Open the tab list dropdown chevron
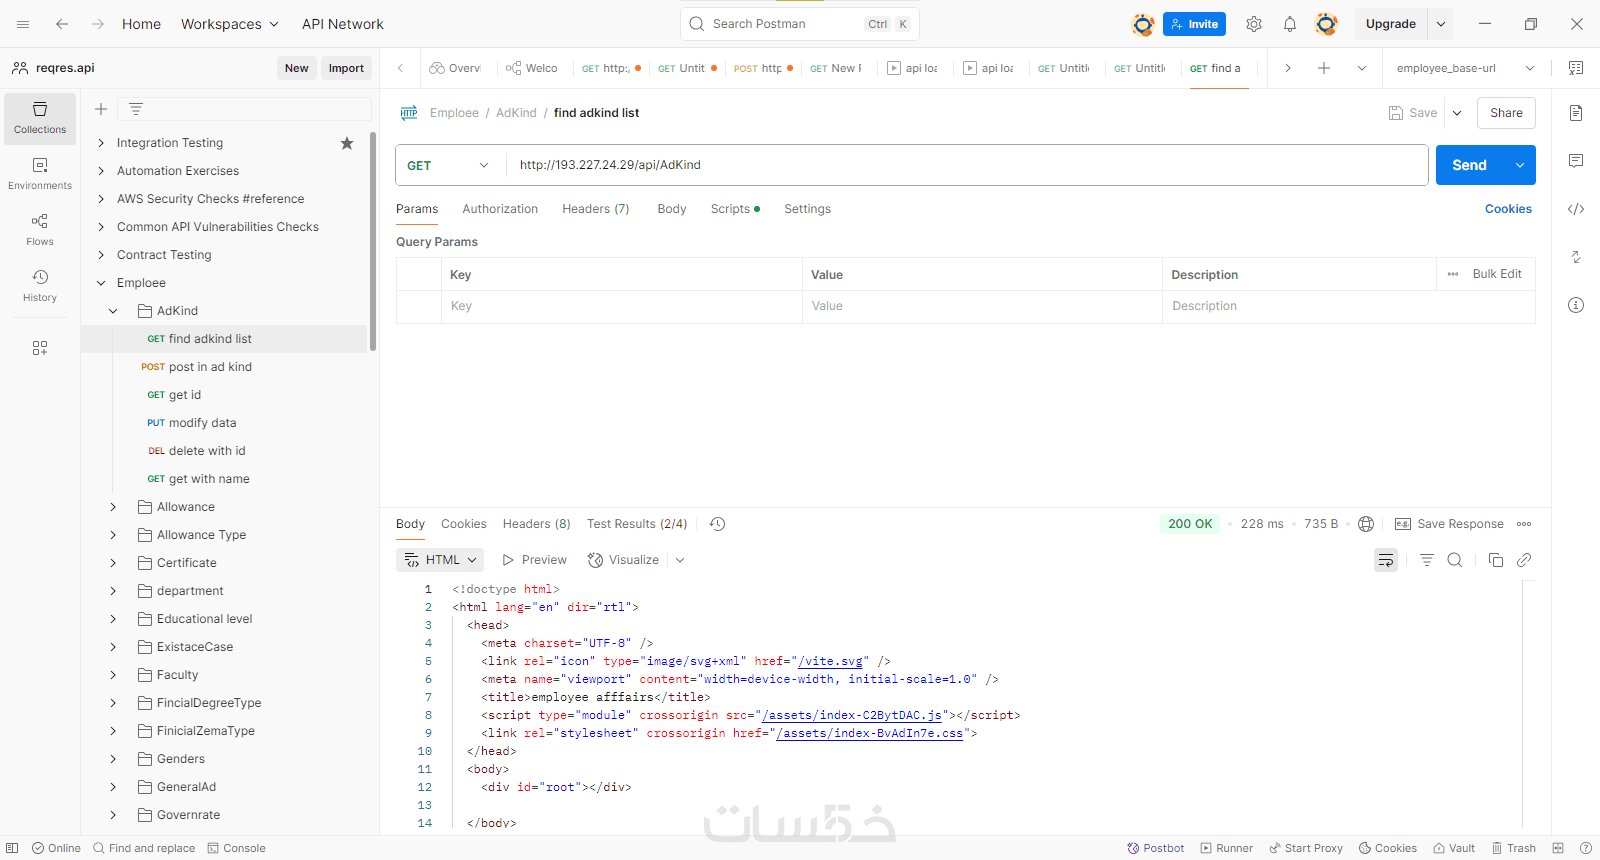The width and height of the screenshot is (1600, 860). pyautogui.click(x=1361, y=68)
